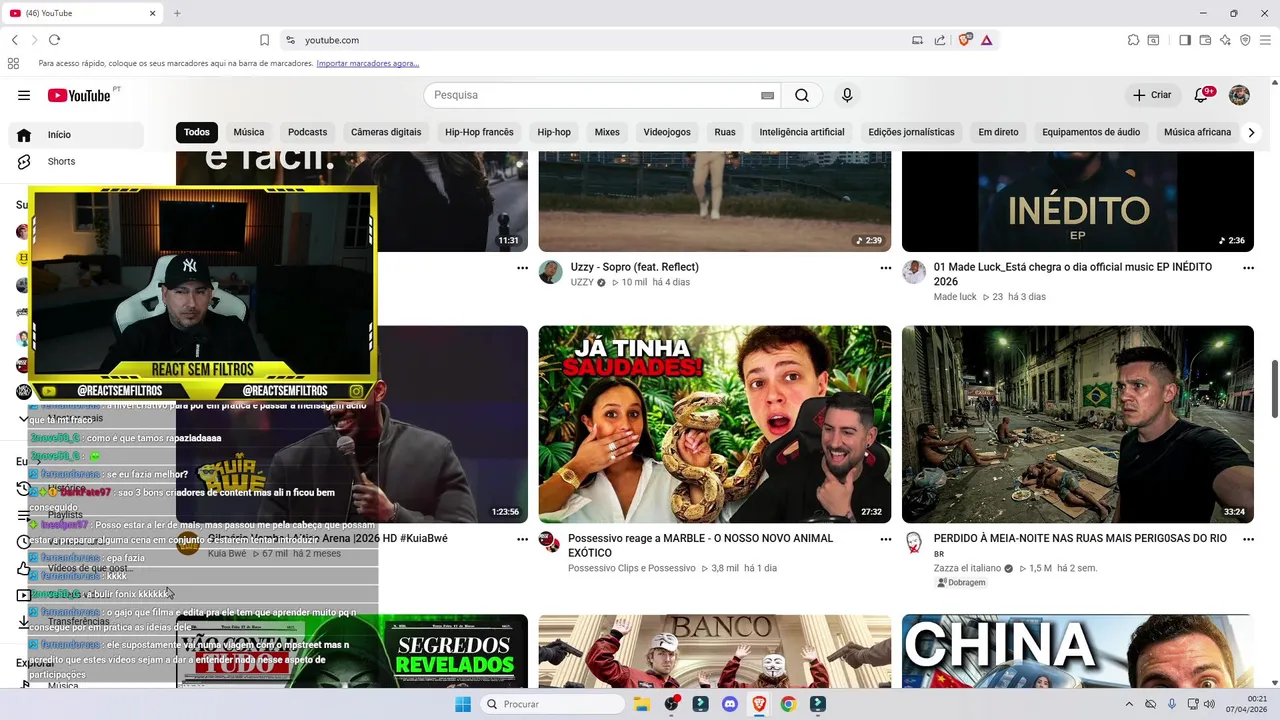The image size is (1280, 720).
Task: Open the Brave Wallet icon
Action: (x=1205, y=40)
